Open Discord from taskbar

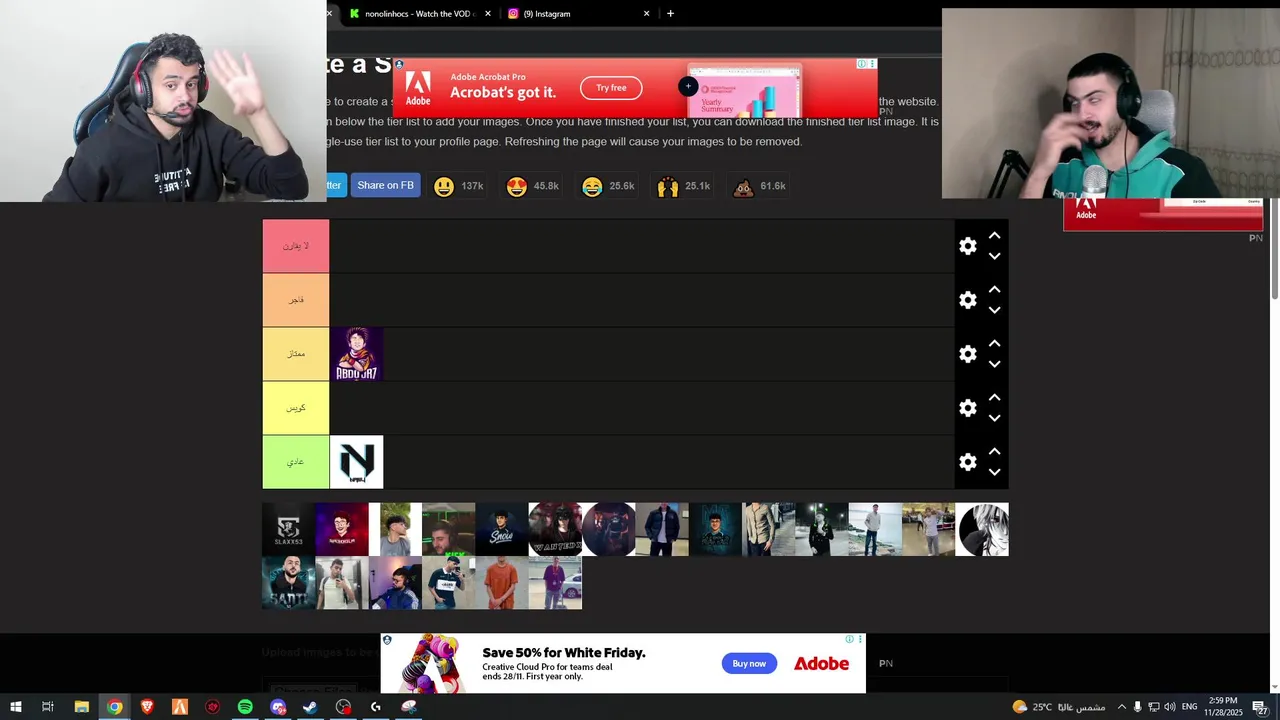point(278,707)
